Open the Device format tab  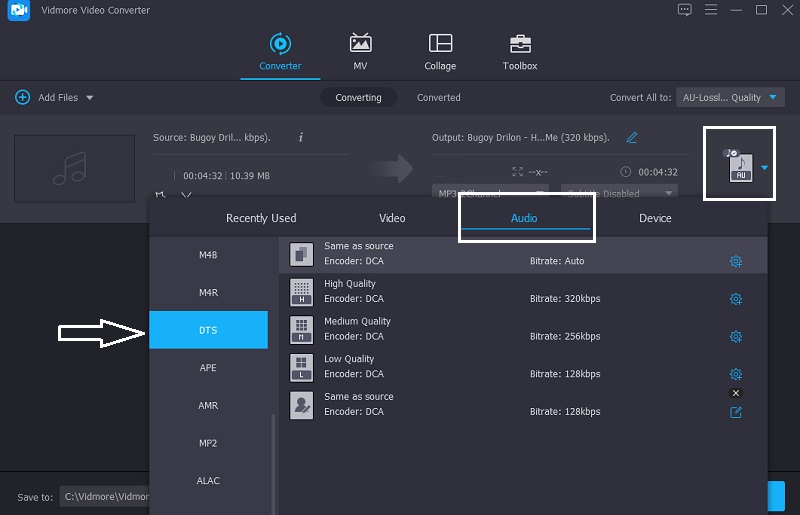click(656, 218)
